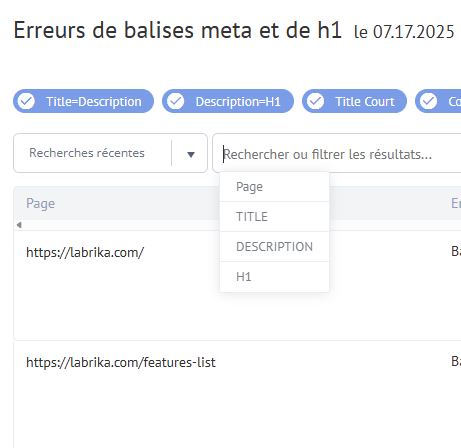Viewport: 461px width, 448px height.
Task: Click the checkmark icon on the partially visible chip
Action: [428, 101]
